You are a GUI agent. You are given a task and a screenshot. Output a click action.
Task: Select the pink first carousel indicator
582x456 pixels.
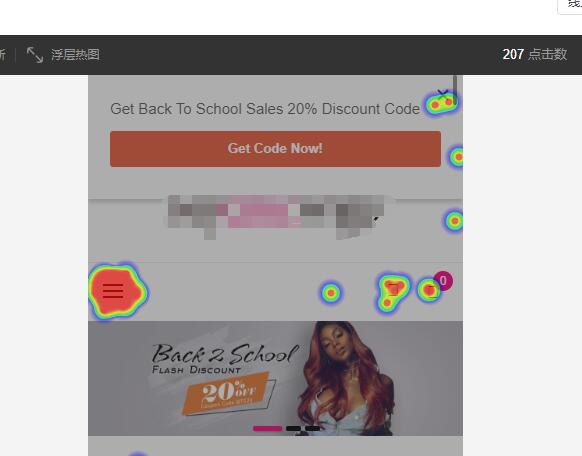[x=267, y=429]
